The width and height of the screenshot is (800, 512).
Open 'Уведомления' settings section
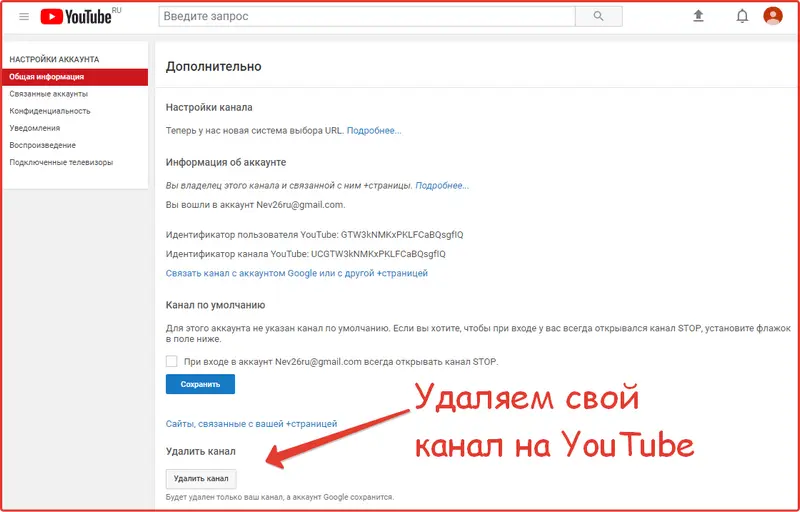coord(35,128)
